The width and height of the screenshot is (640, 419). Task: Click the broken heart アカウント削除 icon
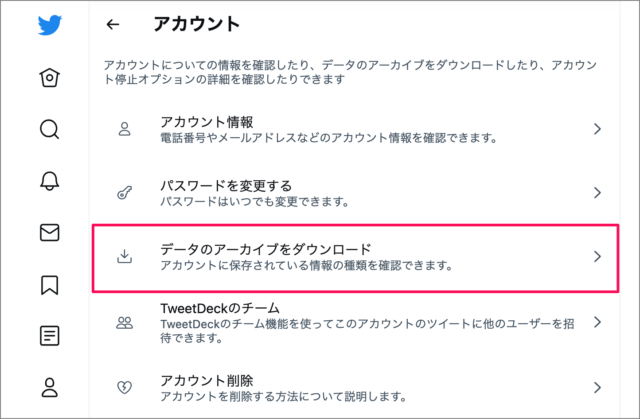coord(125,387)
